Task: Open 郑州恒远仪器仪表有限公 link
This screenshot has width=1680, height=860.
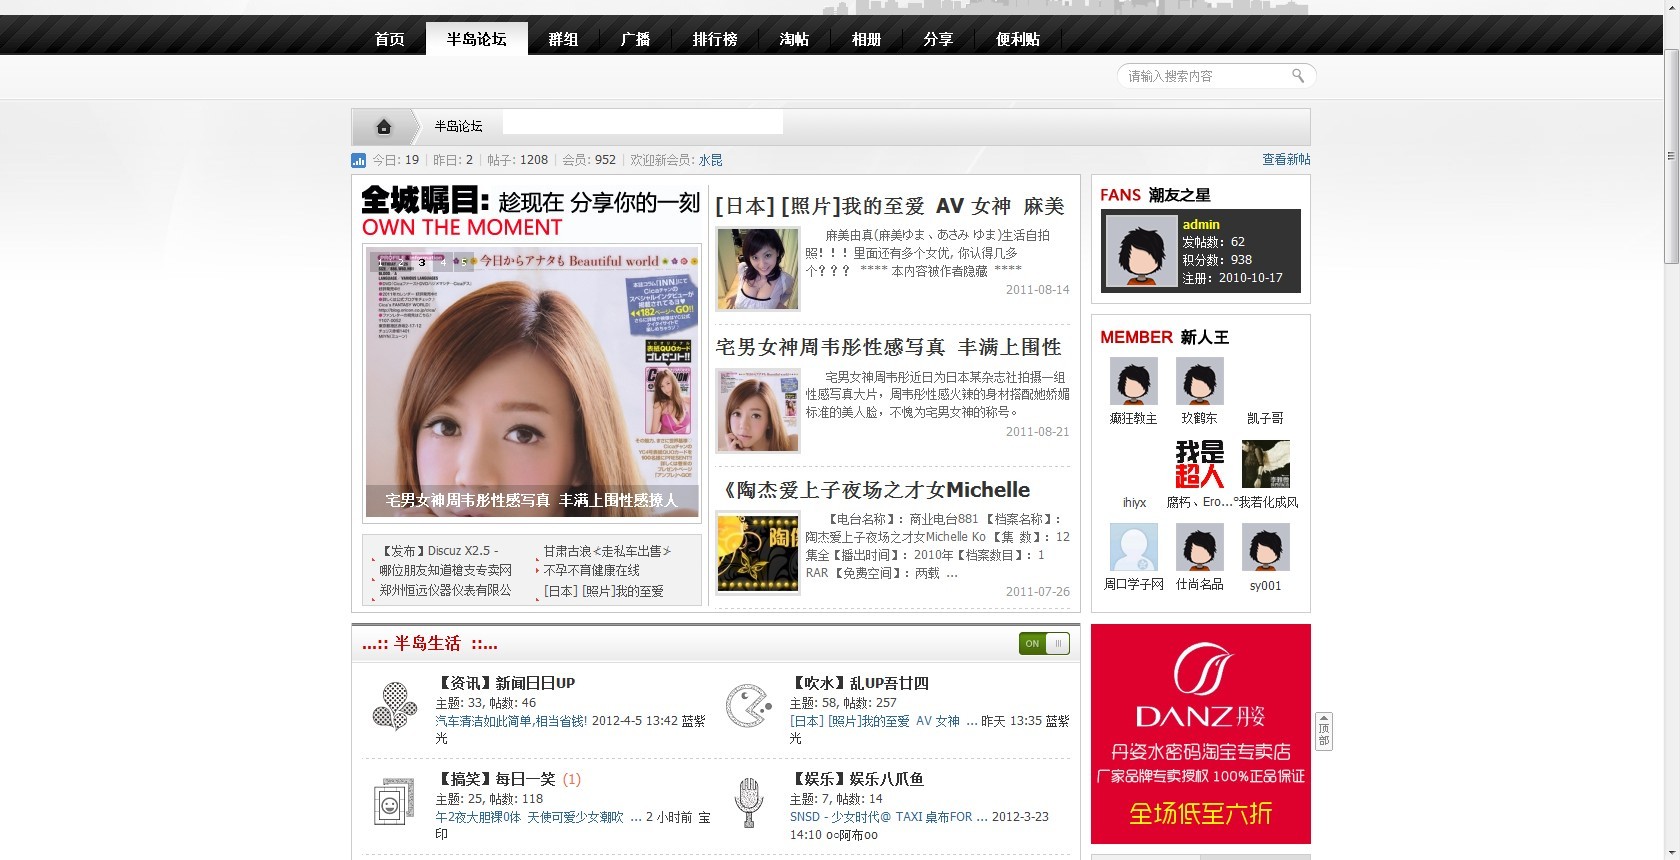Action: pos(445,590)
